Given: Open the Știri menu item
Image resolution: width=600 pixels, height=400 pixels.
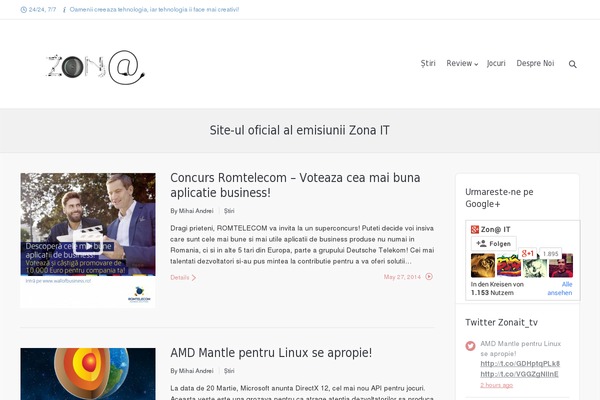Looking at the screenshot, I should tap(428, 64).
